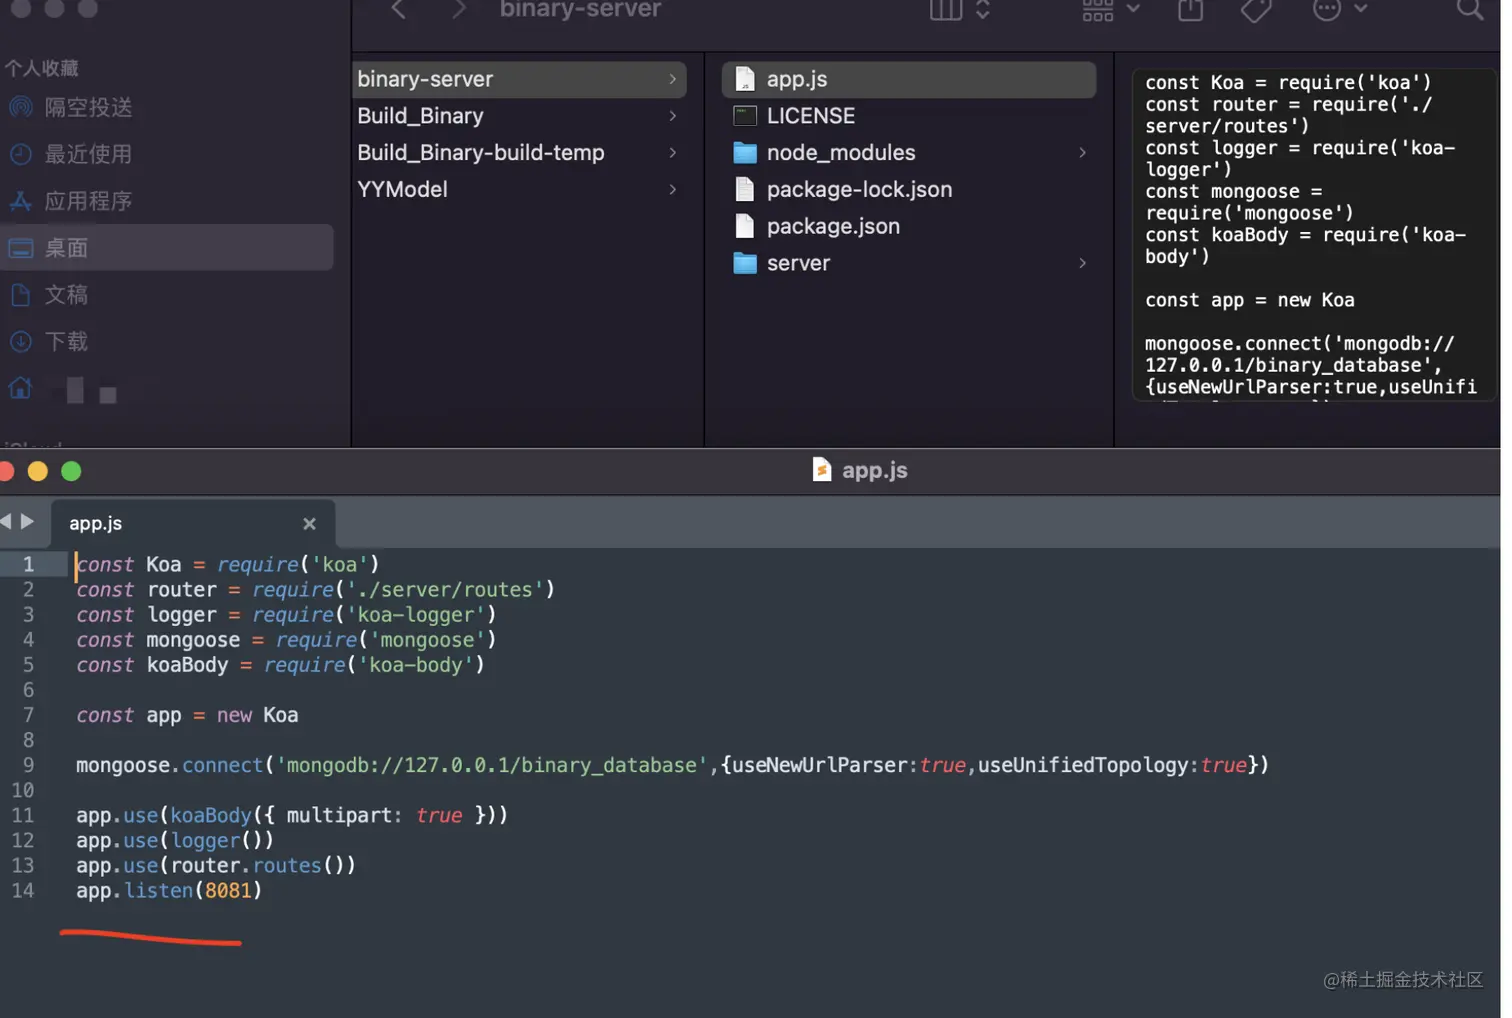The image size is (1512, 1018).
Task: Open the Finder grouping options dropdown
Action: click(x=1110, y=9)
